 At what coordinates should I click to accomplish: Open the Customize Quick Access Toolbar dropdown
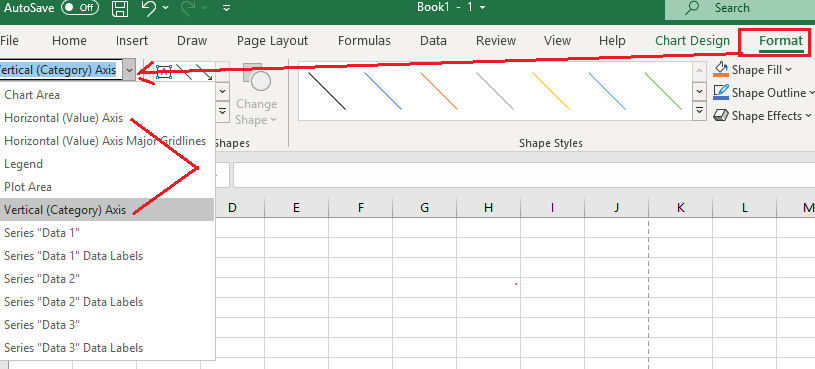coord(226,8)
